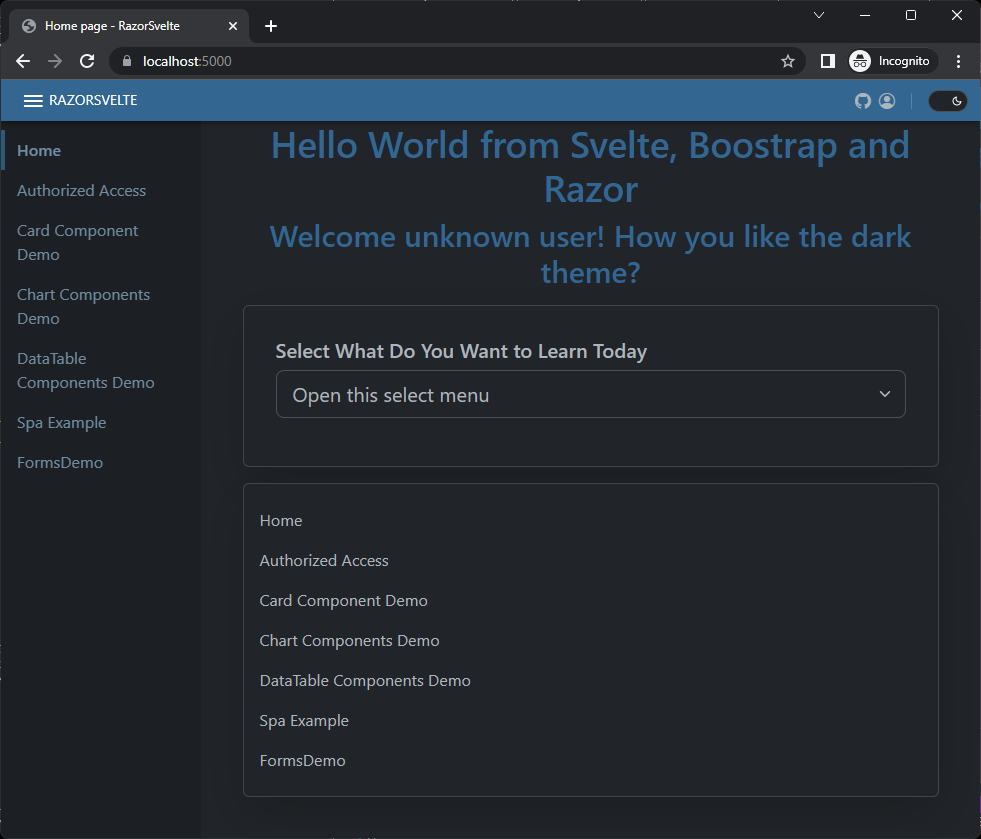Expand the 'Open this select menu' dropdown
The height and width of the screenshot is (839, 981).
590,395
